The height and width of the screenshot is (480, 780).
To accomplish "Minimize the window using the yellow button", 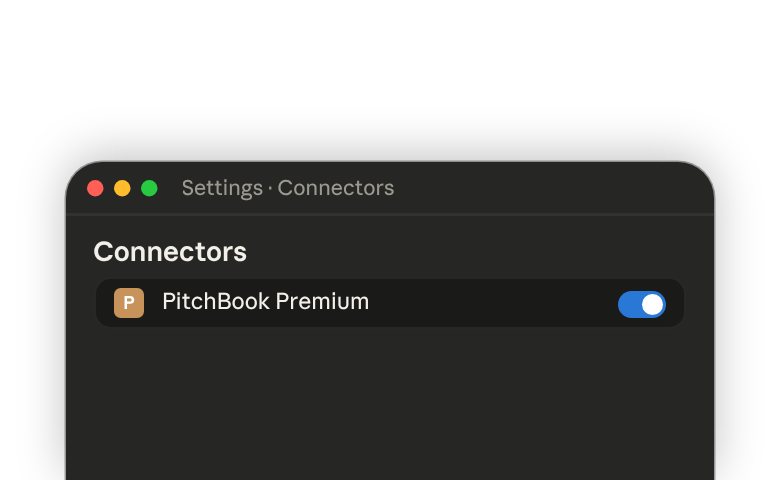I will 122,189.
